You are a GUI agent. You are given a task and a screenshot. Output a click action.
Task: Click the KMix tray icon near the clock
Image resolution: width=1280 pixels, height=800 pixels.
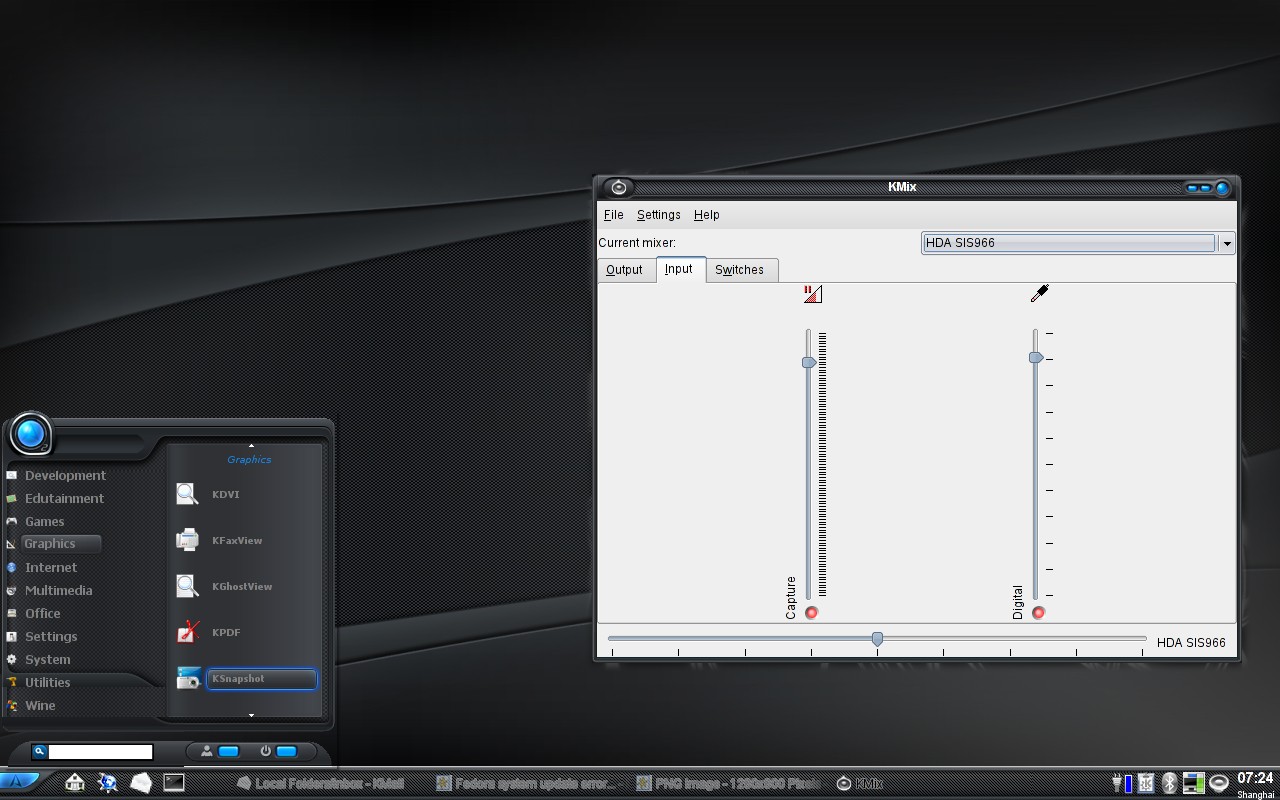tap(1218, 782)
